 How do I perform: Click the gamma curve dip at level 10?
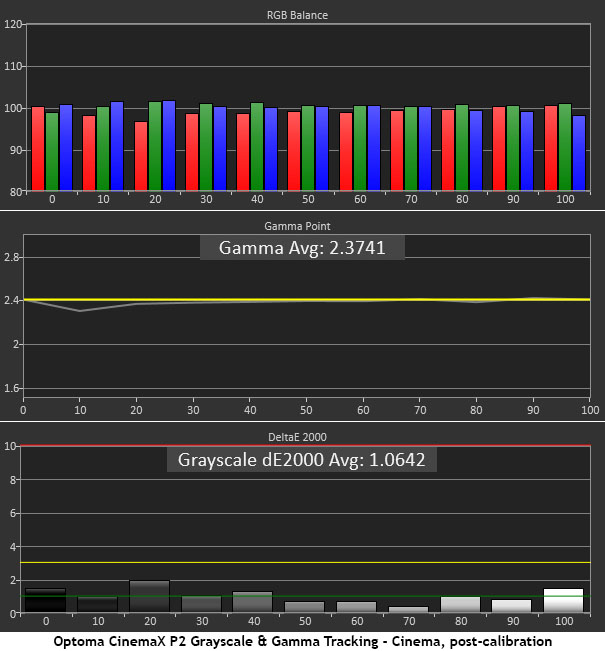[x=80, y=311]
